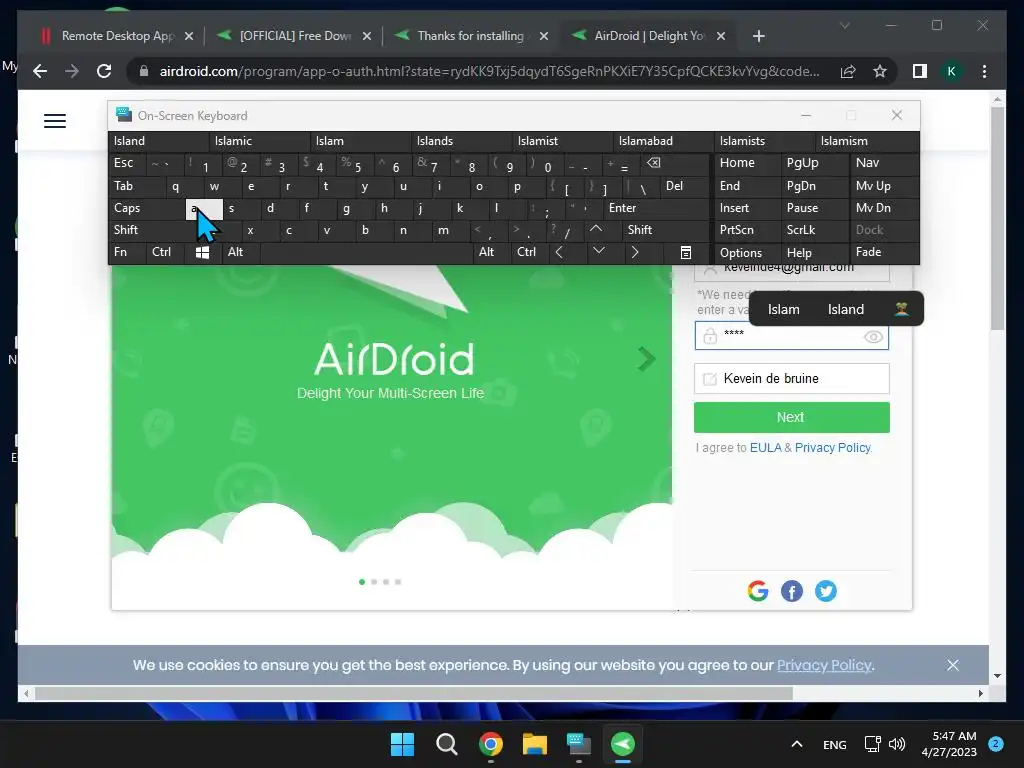Toggle Fn key on keyboard
This screenshot has height=768, width=1024.
[x=127, y=252]
